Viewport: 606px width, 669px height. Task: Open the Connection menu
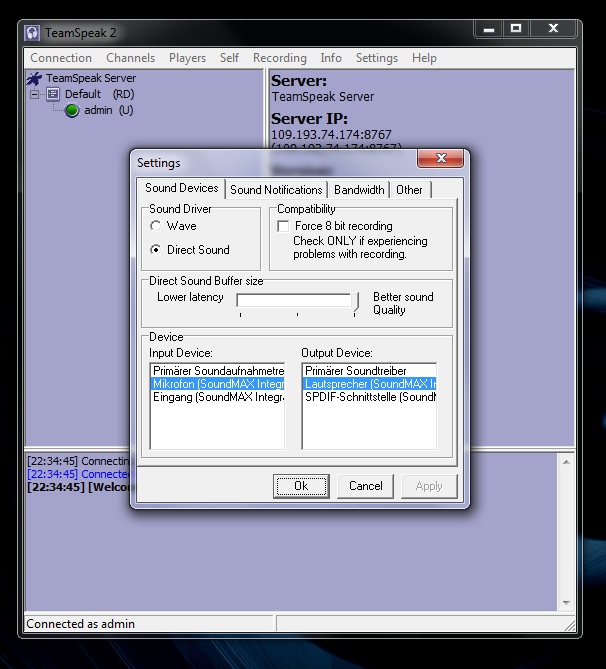pyautogui.click(x=61, y=58)
